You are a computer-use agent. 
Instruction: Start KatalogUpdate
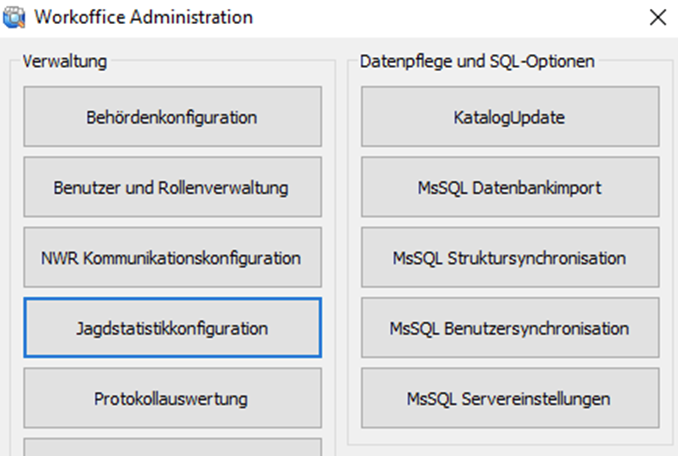pos(509,117)
